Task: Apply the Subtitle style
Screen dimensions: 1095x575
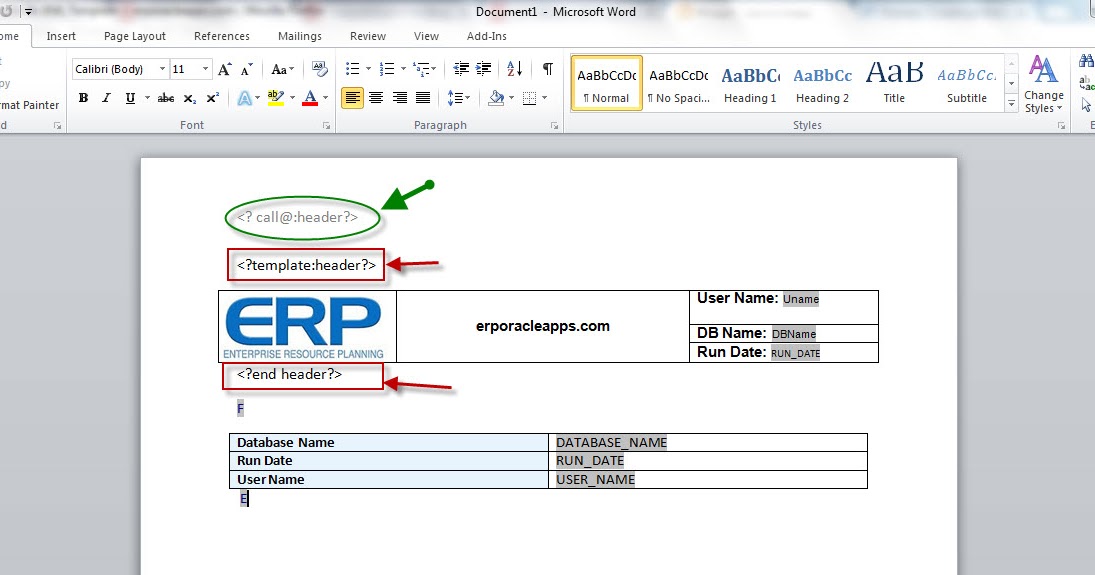Action: [x=967, y=83]
